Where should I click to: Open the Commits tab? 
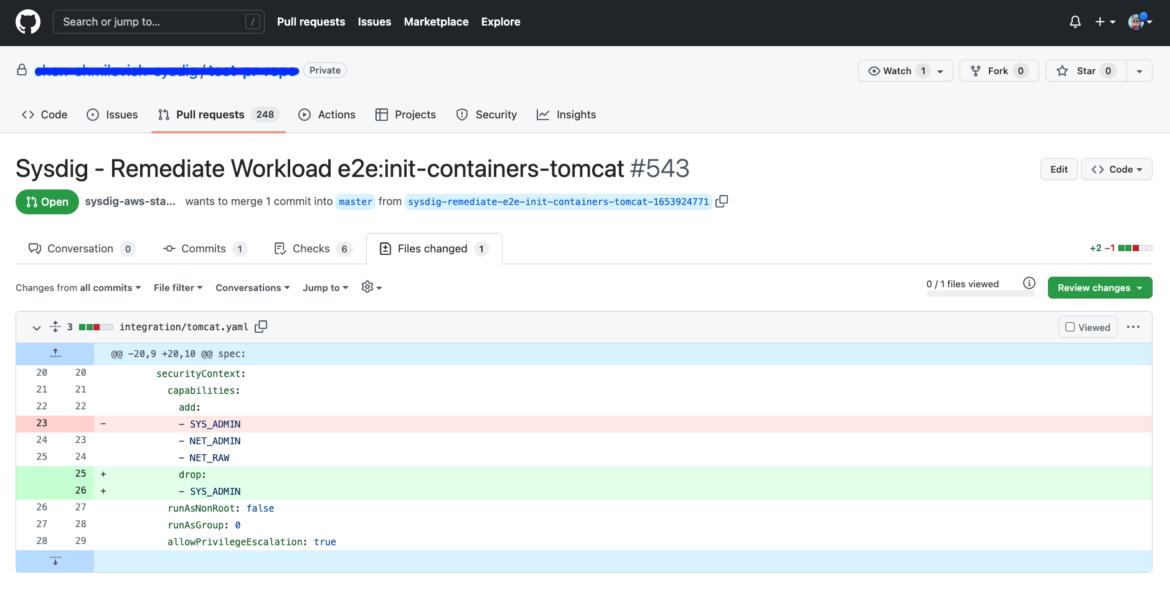click(205, 249)
